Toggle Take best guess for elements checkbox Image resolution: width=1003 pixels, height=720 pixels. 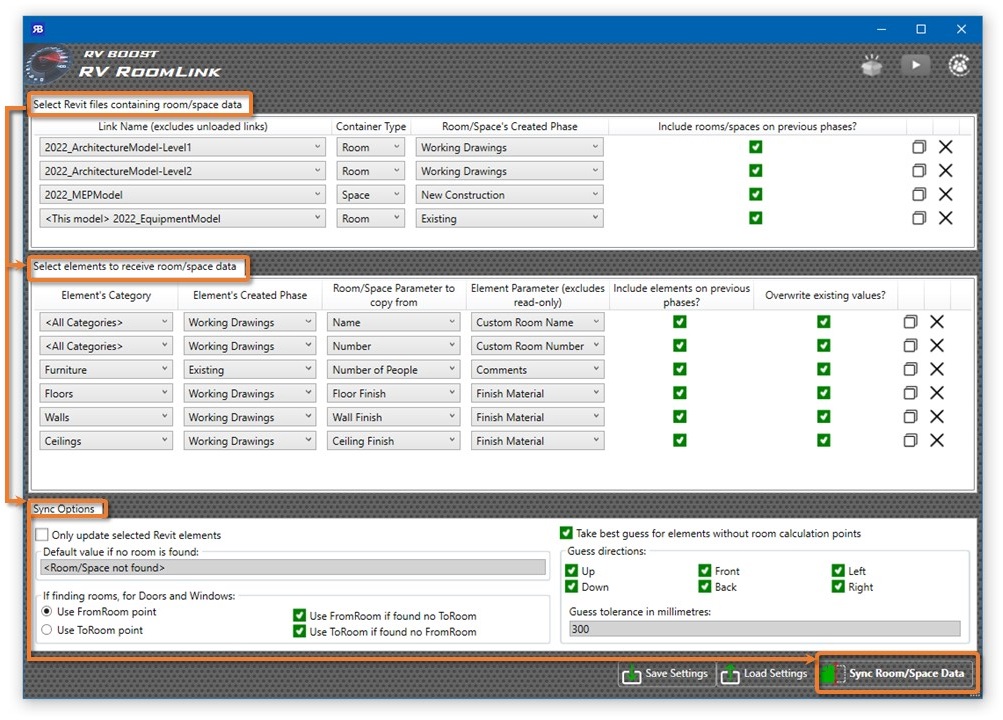pos(566,533)
